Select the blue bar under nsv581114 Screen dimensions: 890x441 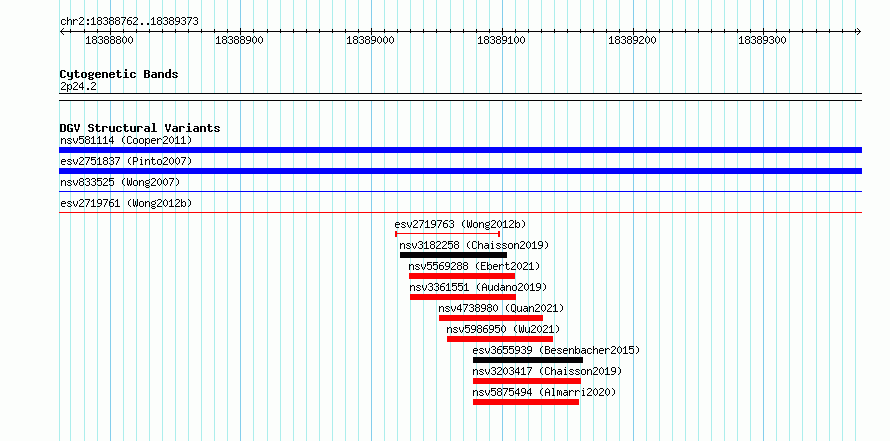click(x=460, y=150)
